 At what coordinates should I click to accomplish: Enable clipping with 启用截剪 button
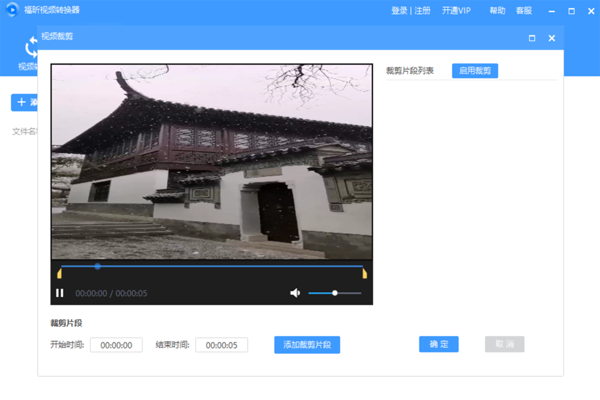(x=475, y=71)
